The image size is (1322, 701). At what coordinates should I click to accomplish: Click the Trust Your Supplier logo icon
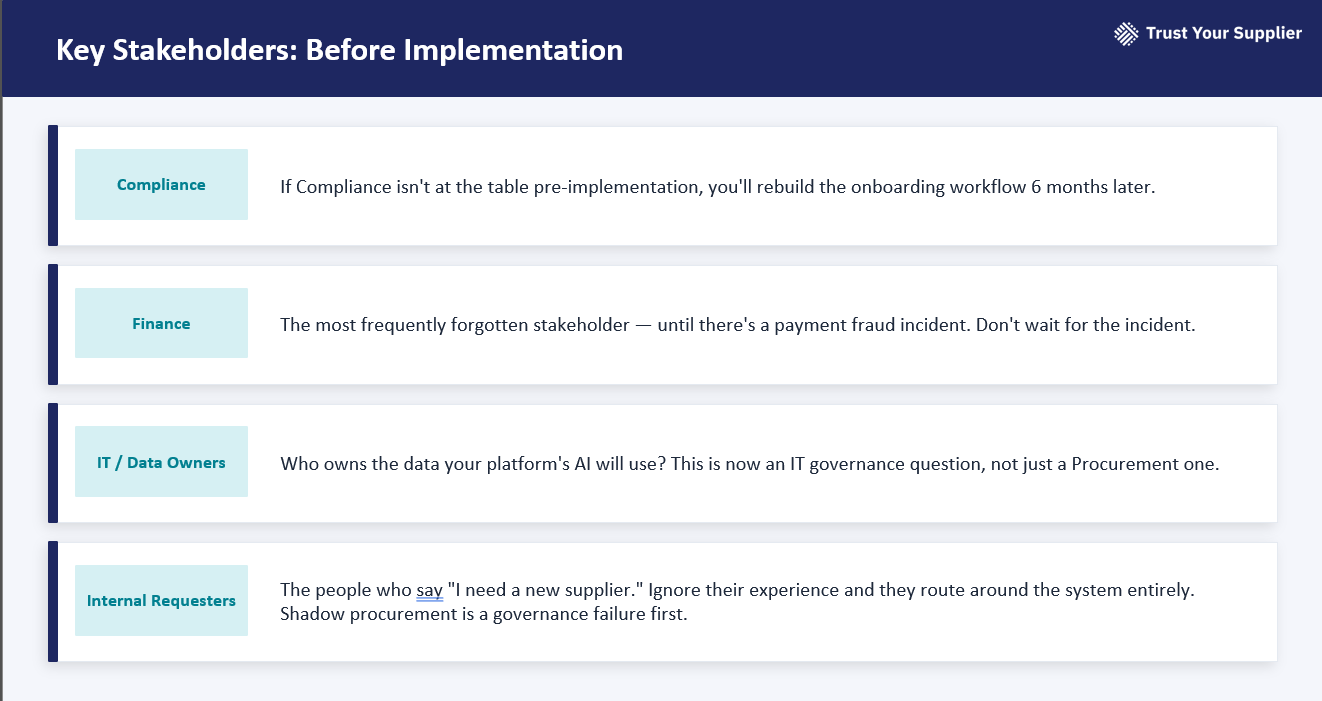coord(1126,34)
